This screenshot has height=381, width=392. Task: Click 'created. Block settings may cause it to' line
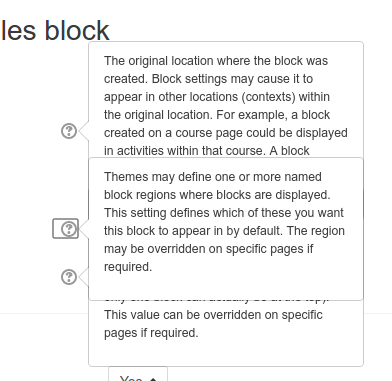pos(208,79)
